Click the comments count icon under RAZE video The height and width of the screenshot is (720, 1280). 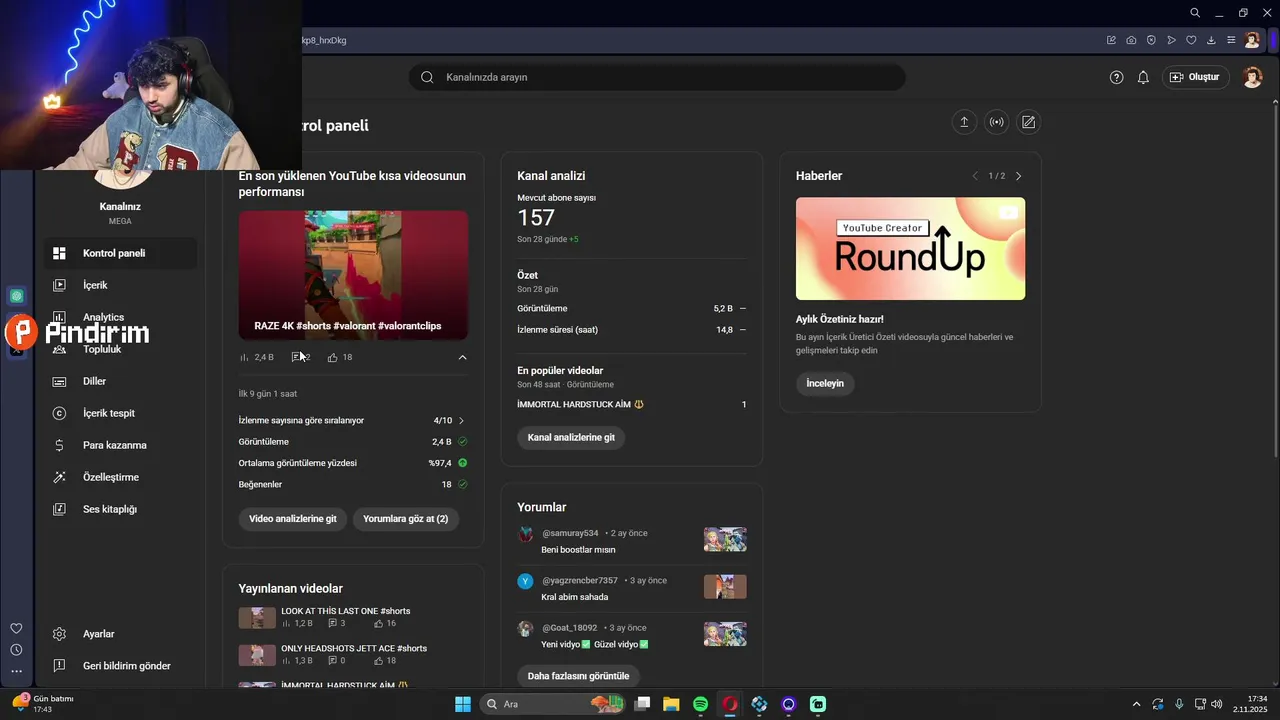[297, 357]
